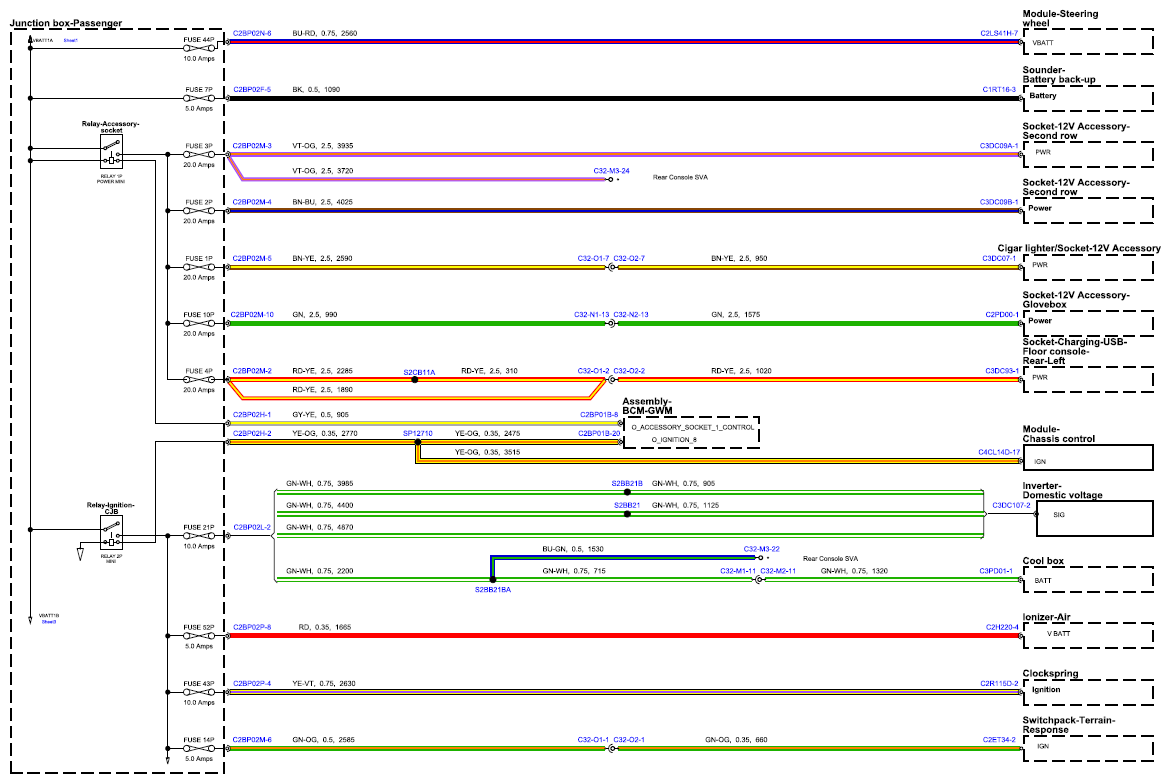1170x783 pixels.
Task: Open the sheet link beside VBATT11A
Action: click(70, 40)
